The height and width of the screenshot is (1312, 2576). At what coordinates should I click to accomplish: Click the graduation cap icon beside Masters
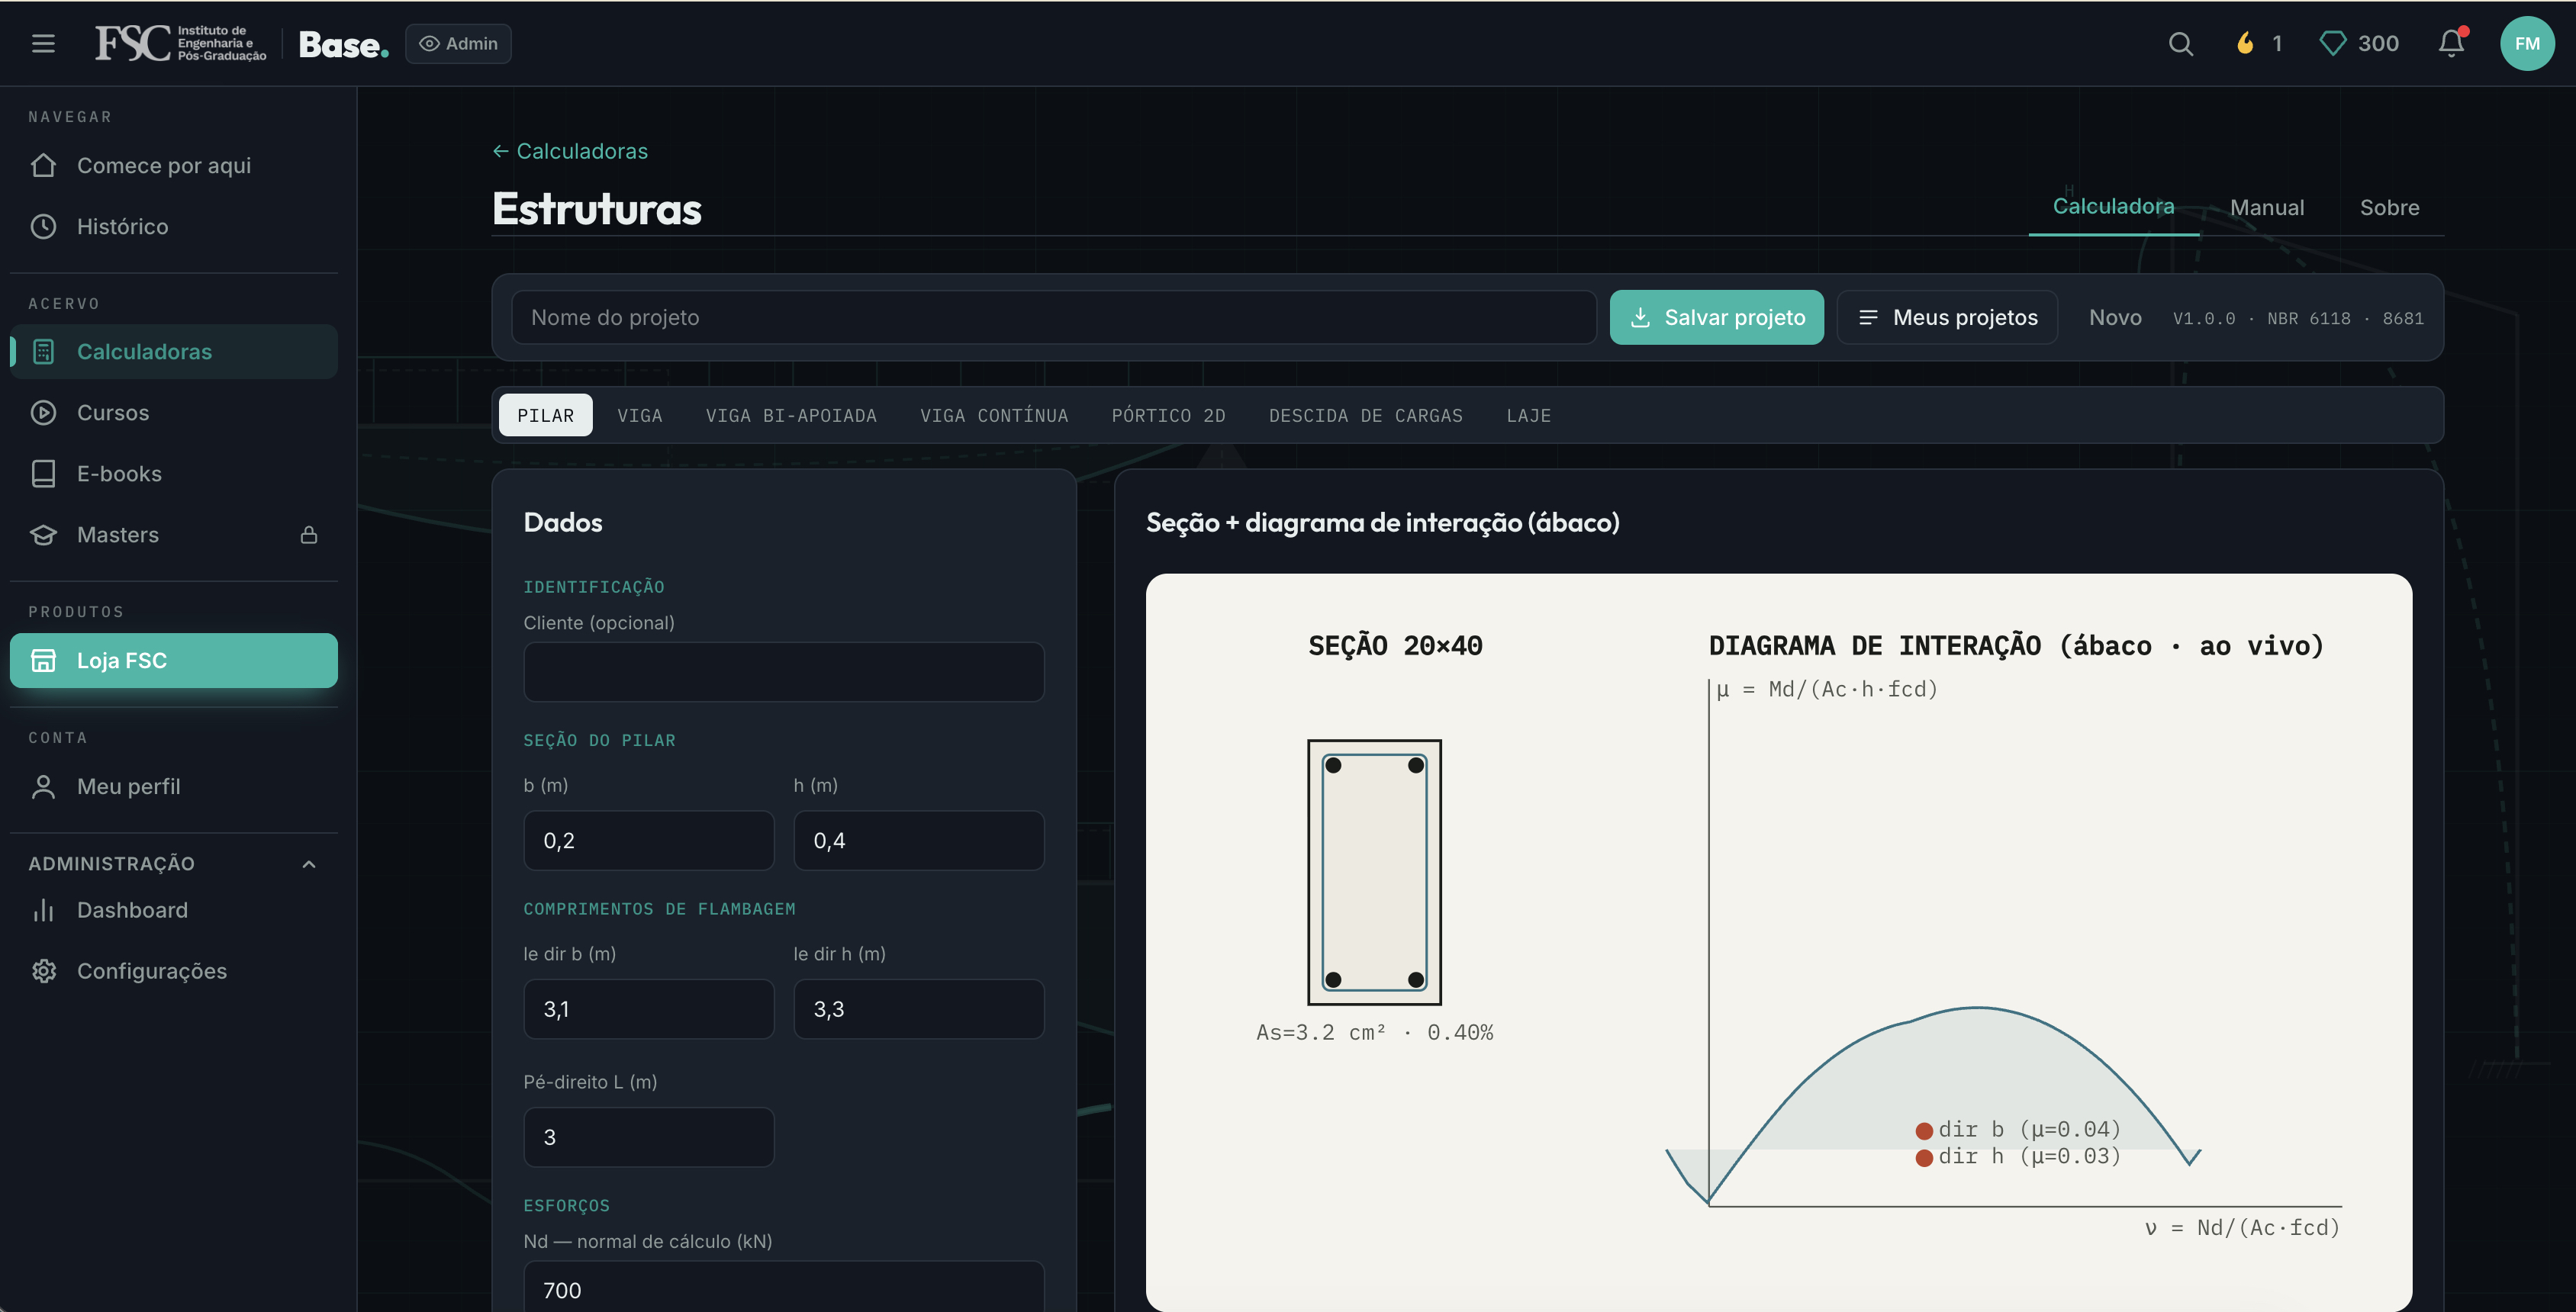click(43, 534)
